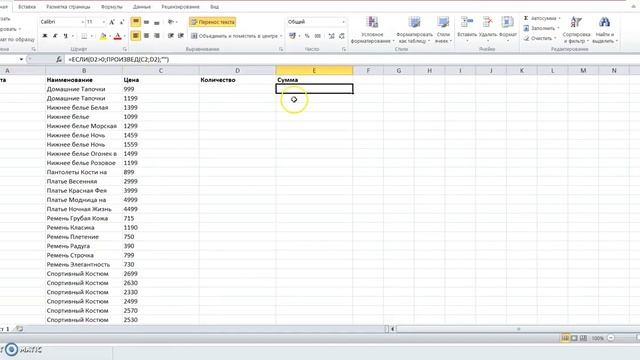Apply bold formatting with the Ж button

pyautogui.click(x=45, y=36)
